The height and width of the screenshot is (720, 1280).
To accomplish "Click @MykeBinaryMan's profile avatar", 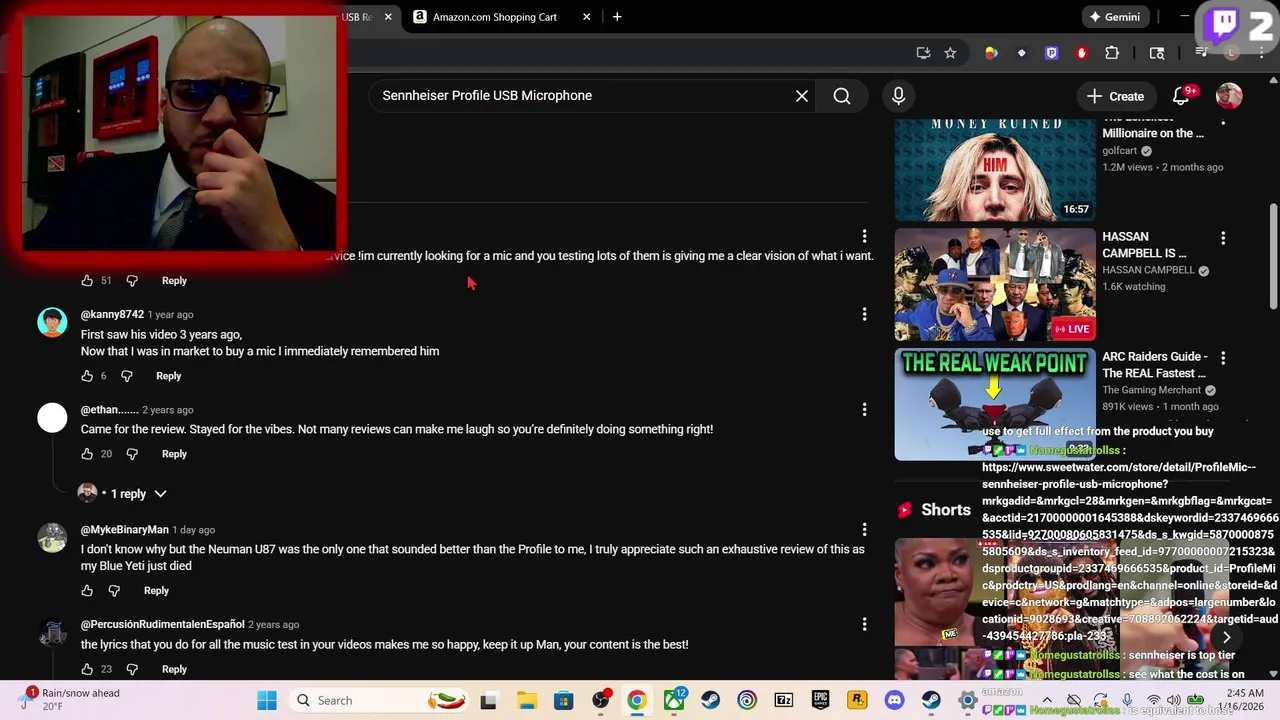I will pos(52,538).
